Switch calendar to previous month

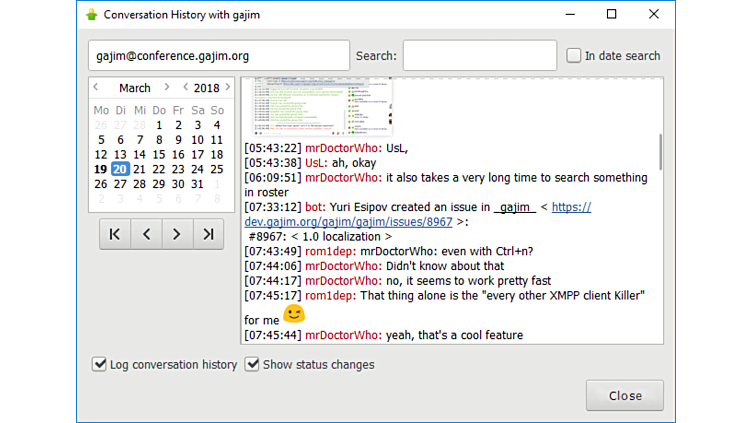pos(96,88)
